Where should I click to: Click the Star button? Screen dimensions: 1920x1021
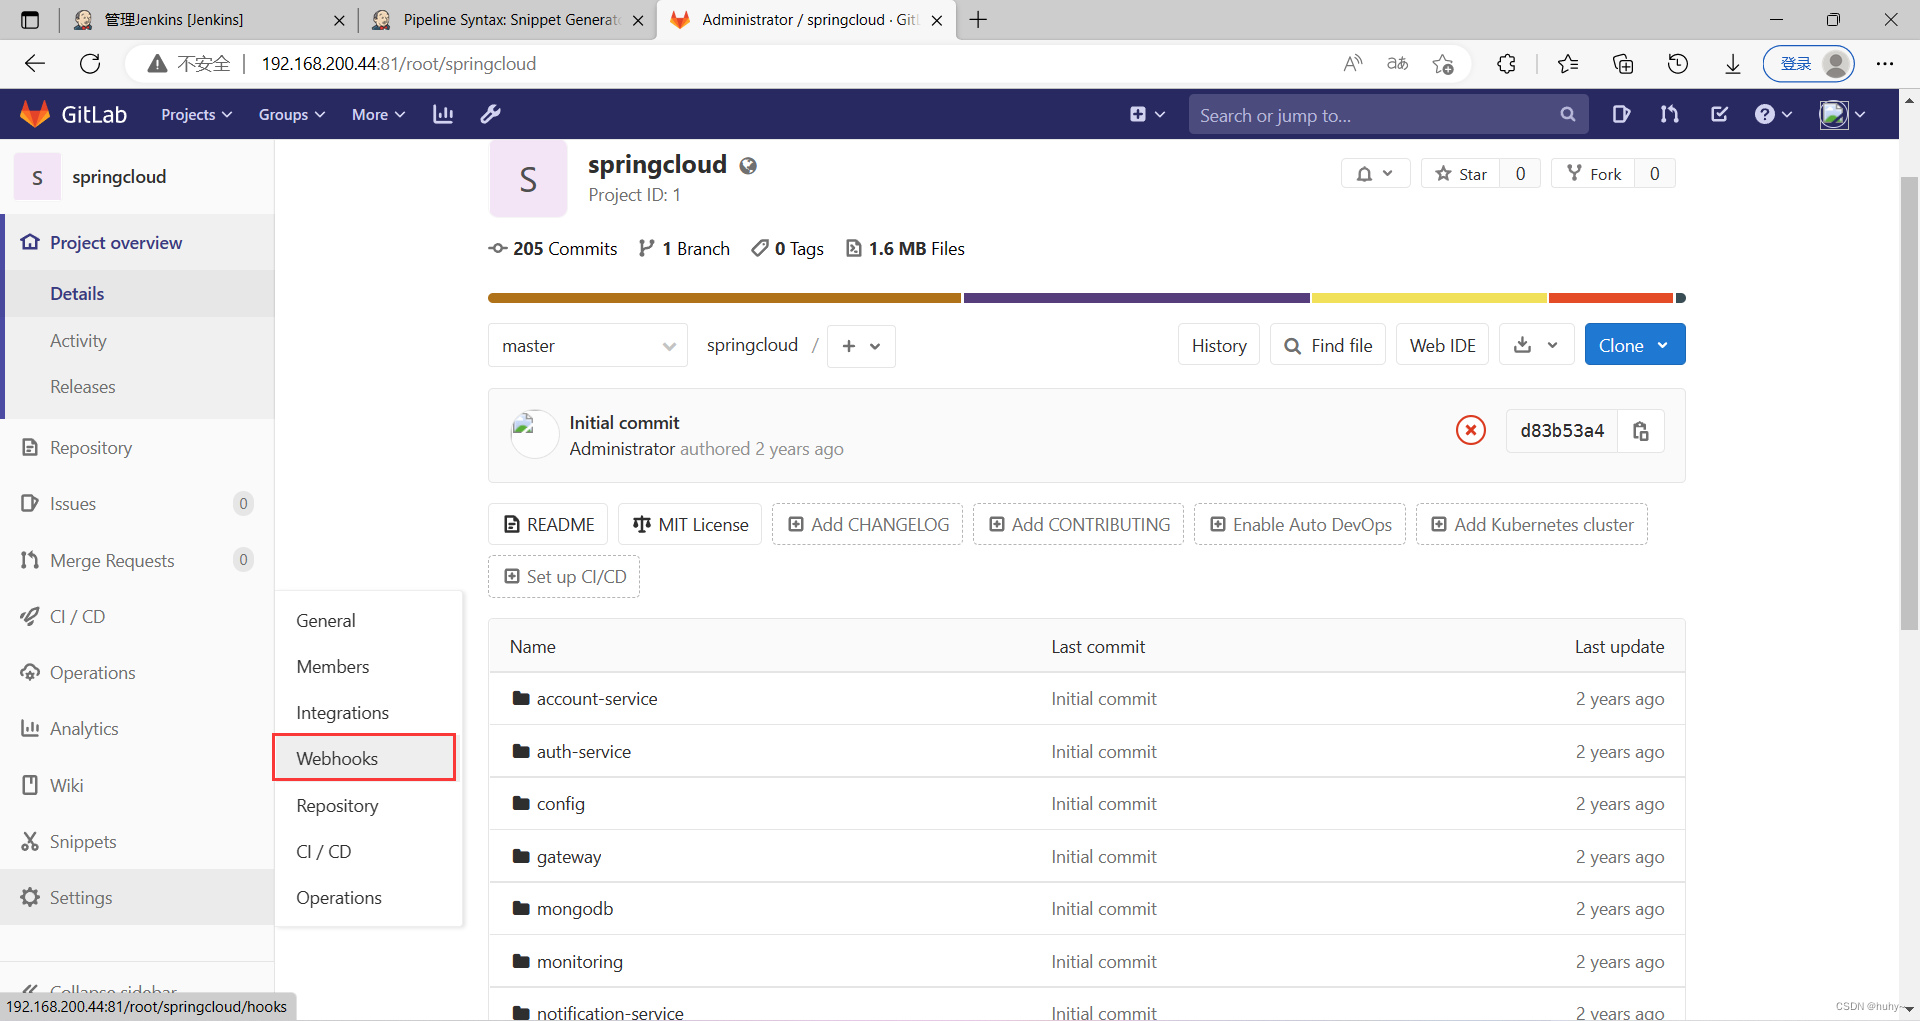pyautogui.click(x=1461, y=173)
